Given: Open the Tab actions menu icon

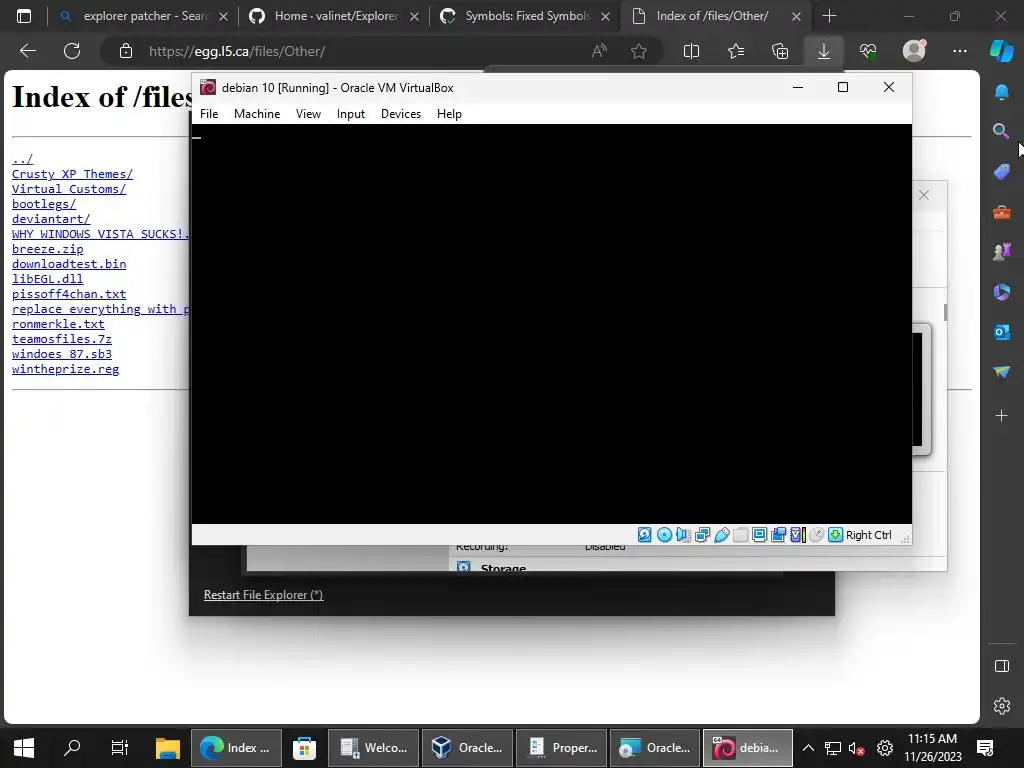Looking at the screenshot, I should (24, 16).
